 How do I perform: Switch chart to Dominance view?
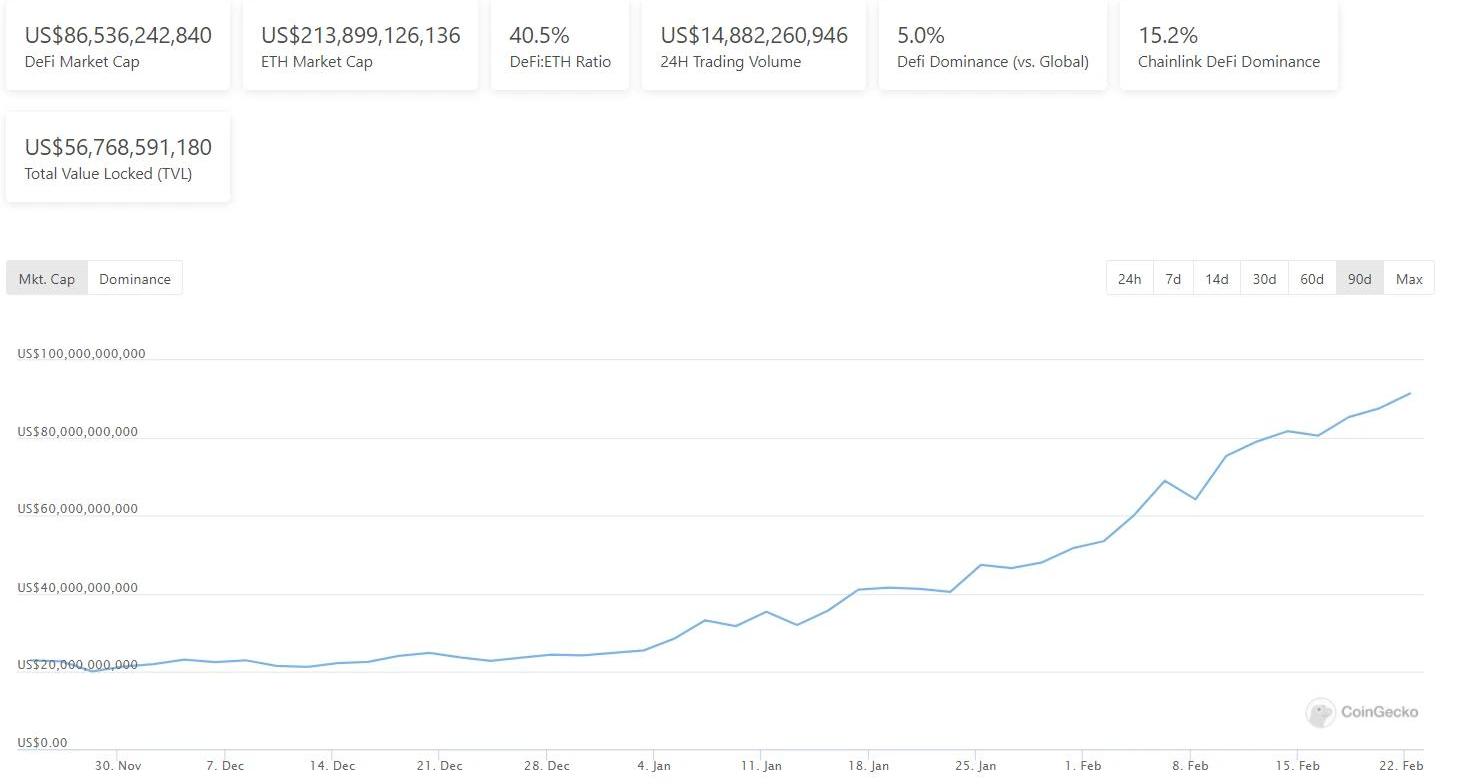[135, 279]
